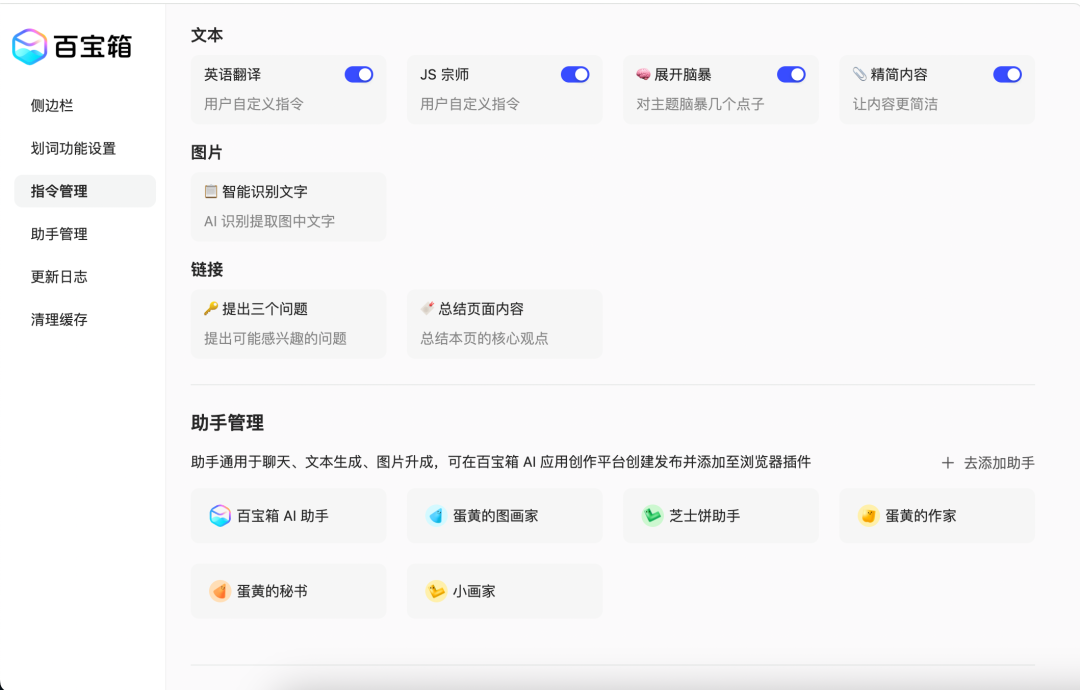This screenshot has width=1080, height=690.
Task: Click the 对主题脑暴几个点子 description
Action: click(x=700, y=104)
